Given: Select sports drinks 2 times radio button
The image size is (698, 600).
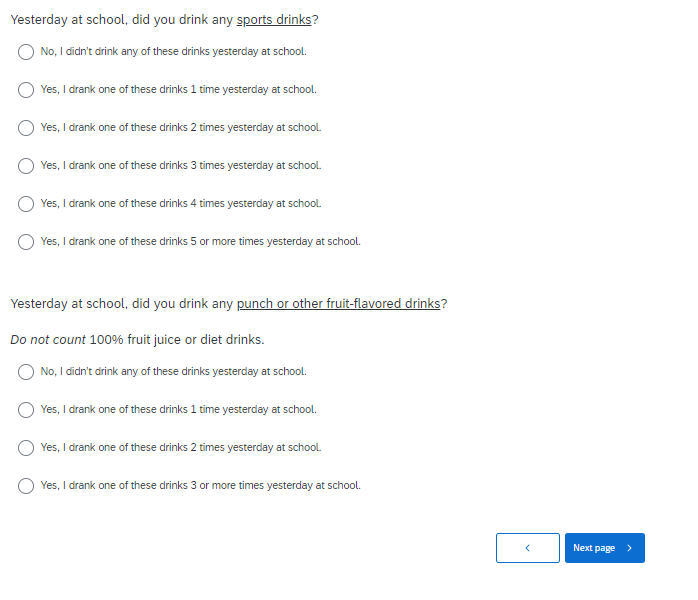Looking at the screenshot, I should coord(26,128).
